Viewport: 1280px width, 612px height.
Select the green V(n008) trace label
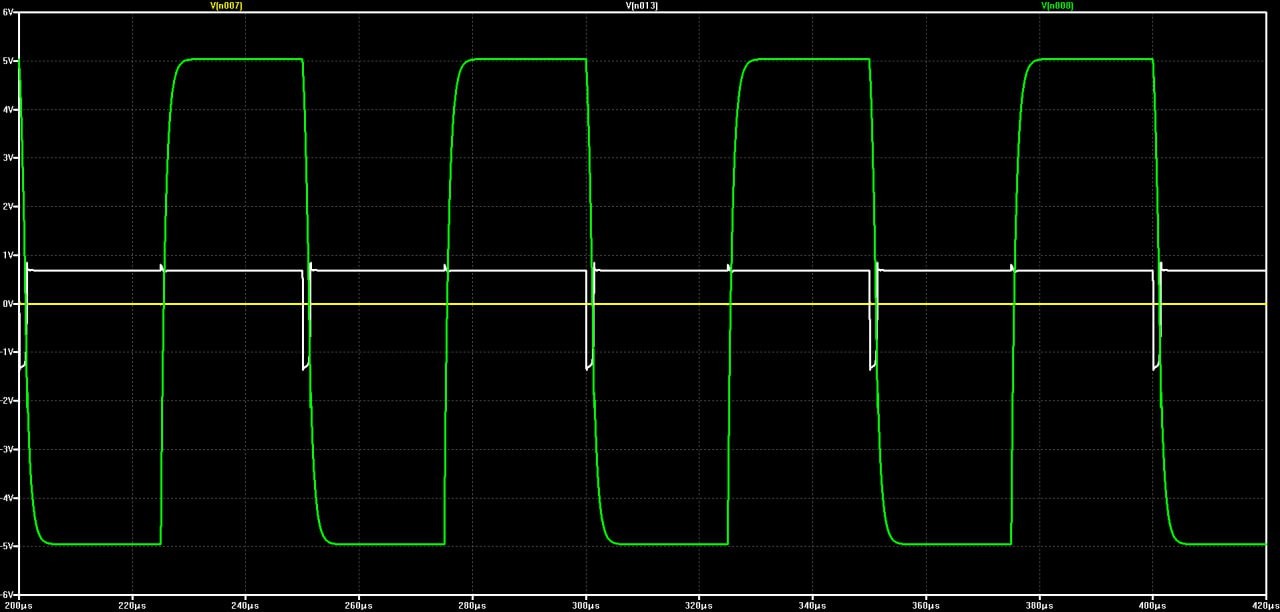[1058, 6]
